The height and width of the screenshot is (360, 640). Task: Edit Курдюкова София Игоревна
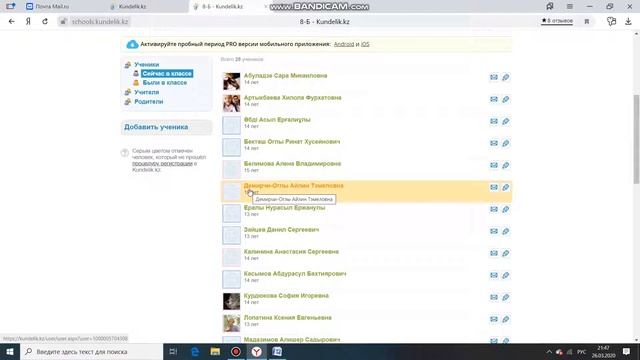(505, 298)
